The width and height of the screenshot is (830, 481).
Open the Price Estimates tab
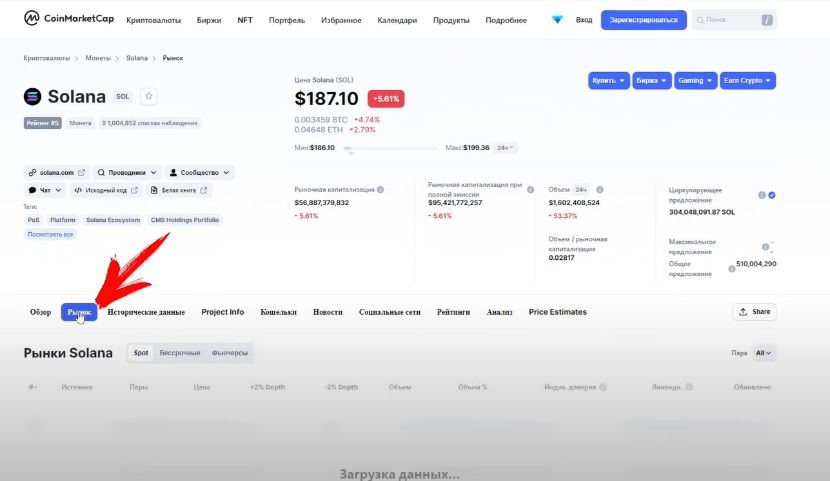tap(557, 312)
